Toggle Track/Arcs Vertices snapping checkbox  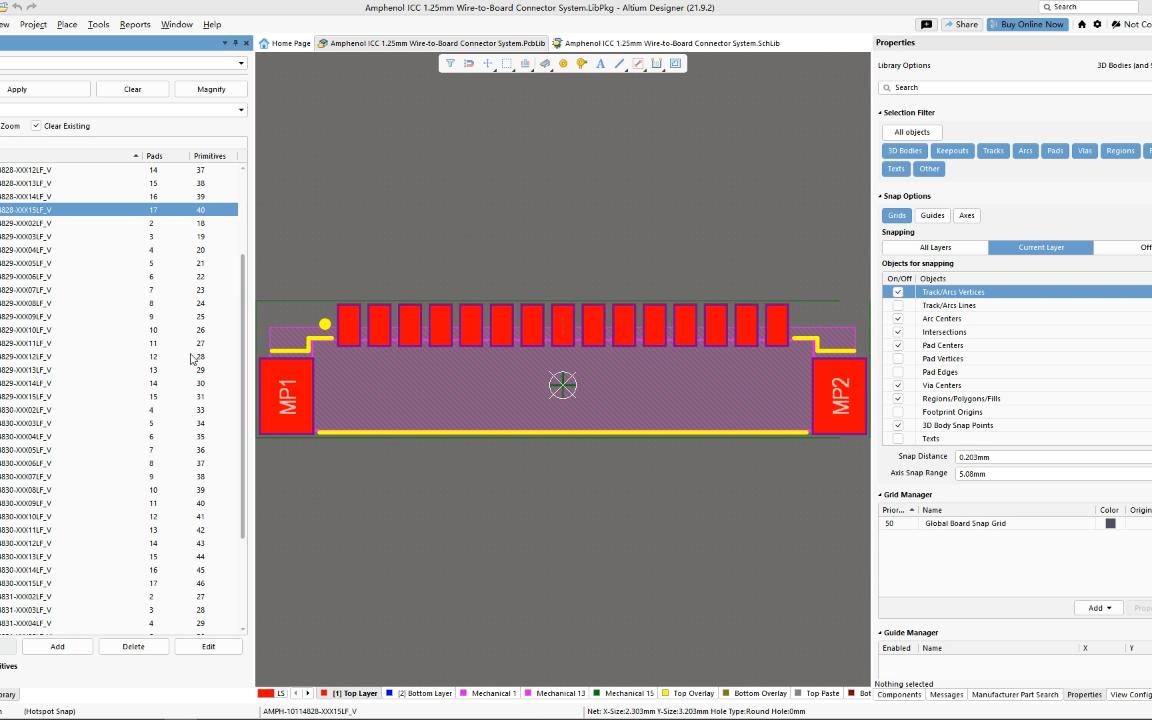point(898,292)
